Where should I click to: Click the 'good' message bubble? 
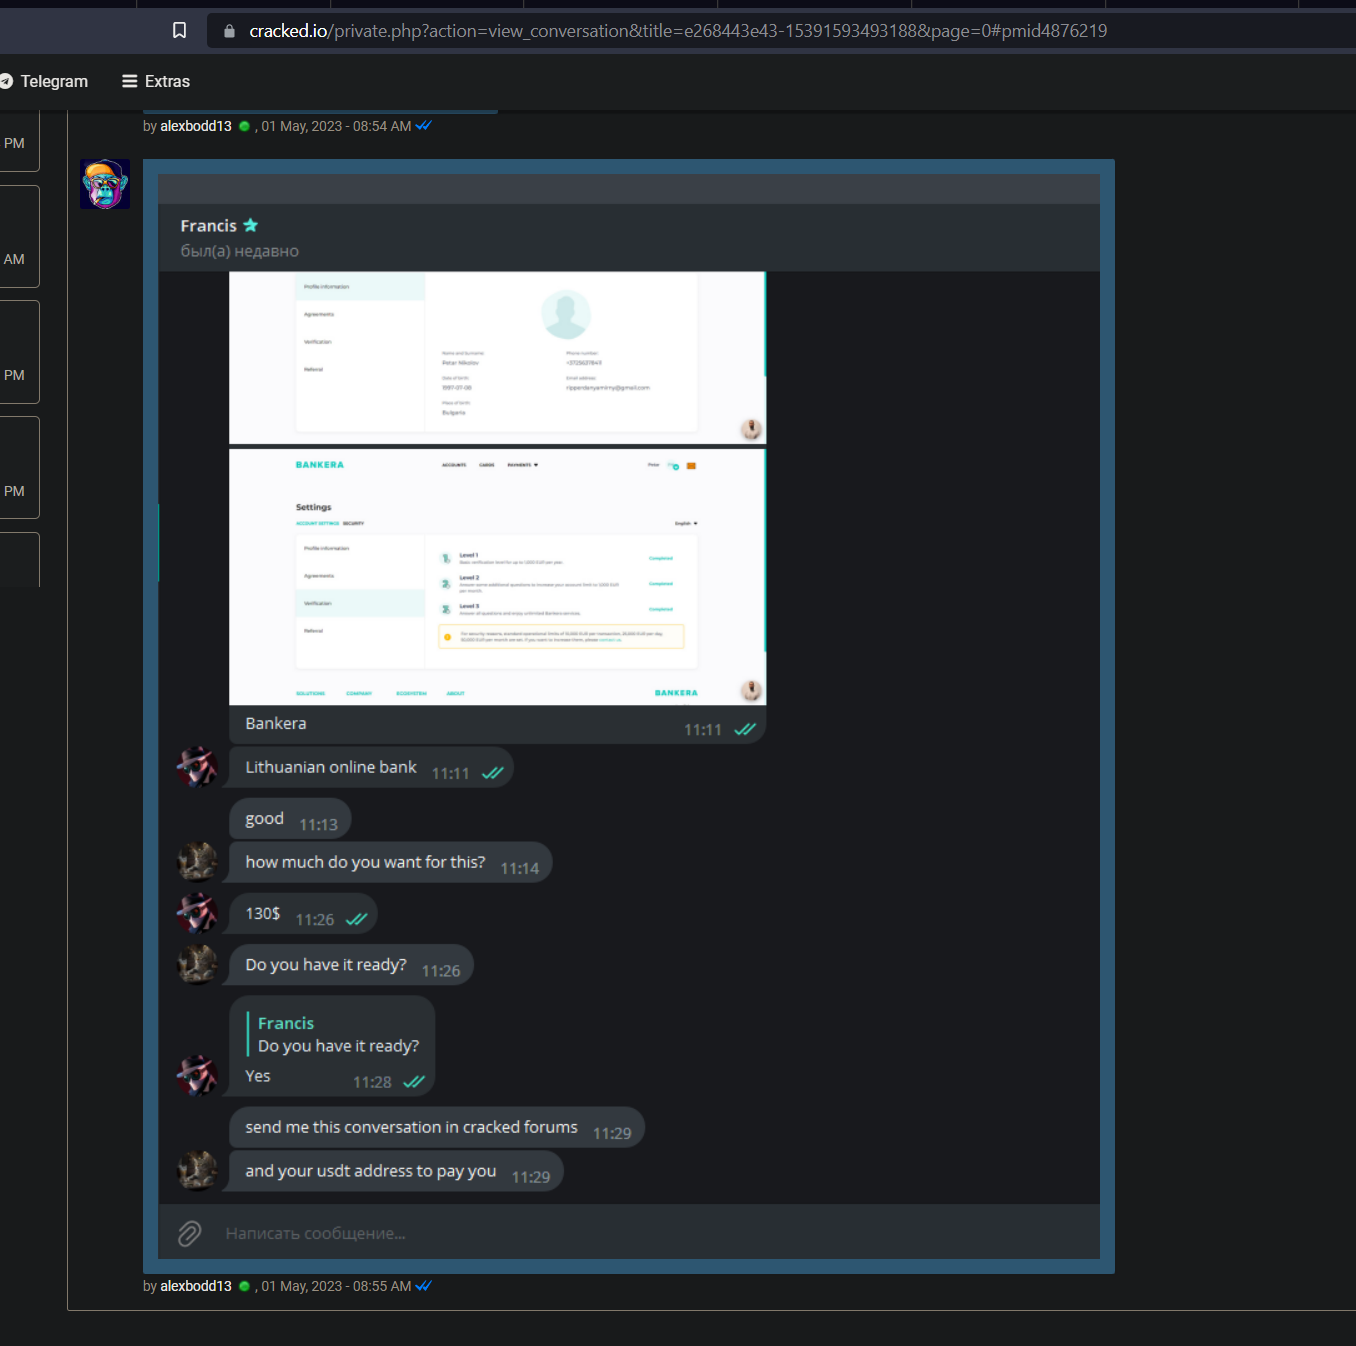pyautogui.click(x=290, y=819)
